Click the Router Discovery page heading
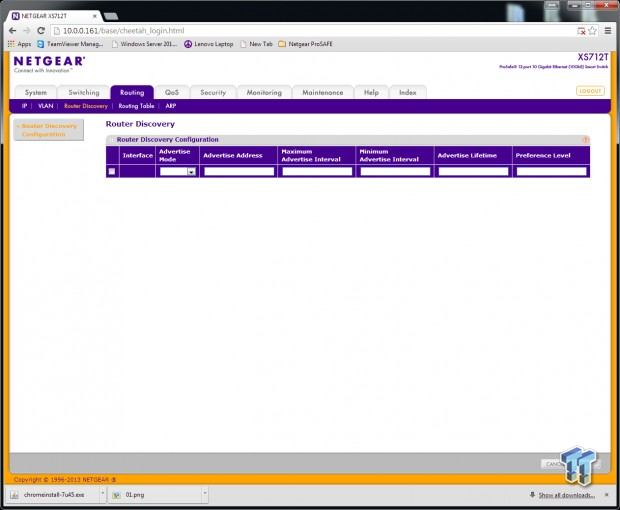 pos(140,124)
